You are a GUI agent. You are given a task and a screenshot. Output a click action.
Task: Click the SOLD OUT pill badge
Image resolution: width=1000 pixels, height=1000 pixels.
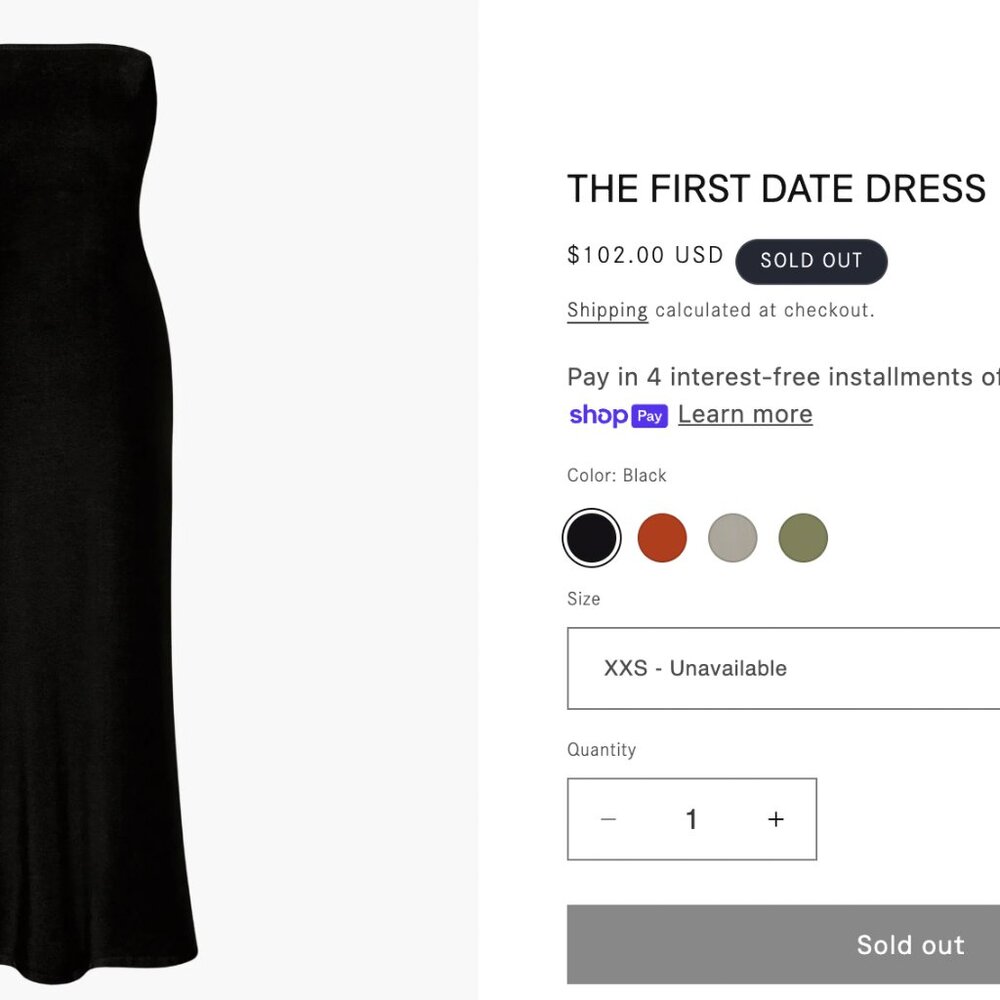pos(811,261)
